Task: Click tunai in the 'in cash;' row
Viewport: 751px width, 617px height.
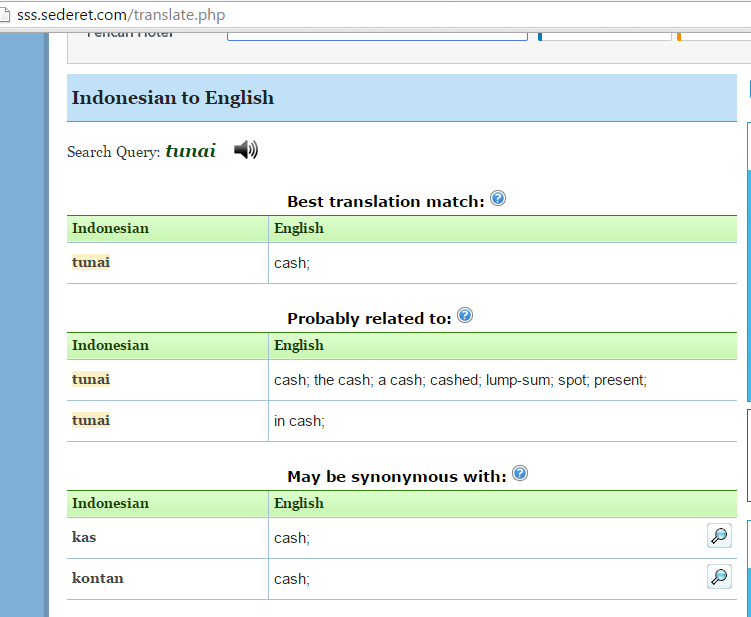Action: coord(91,421)
